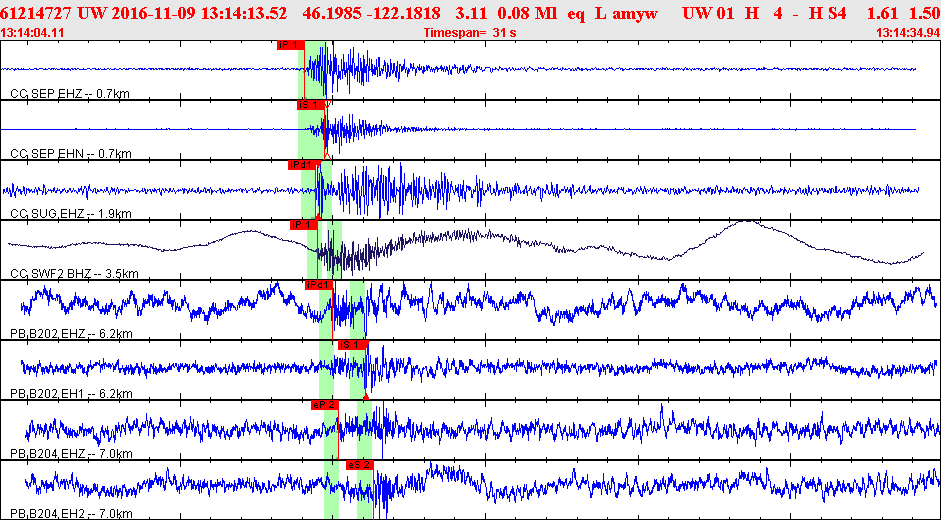This screenshot has width=941, height=520.
Task: Select the iP 1 pick flag on CC SEP EHZ
Action: pyautogui.click(x=290, y=45)
